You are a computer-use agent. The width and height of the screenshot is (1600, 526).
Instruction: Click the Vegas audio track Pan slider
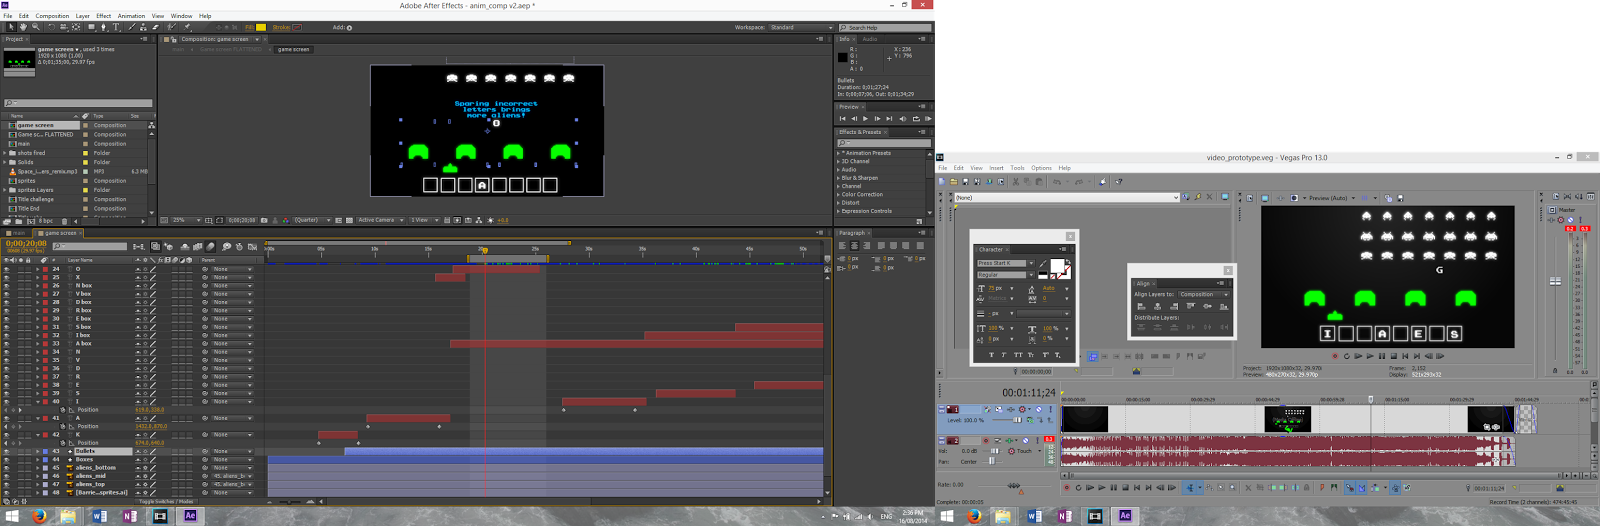coord(994,462)
